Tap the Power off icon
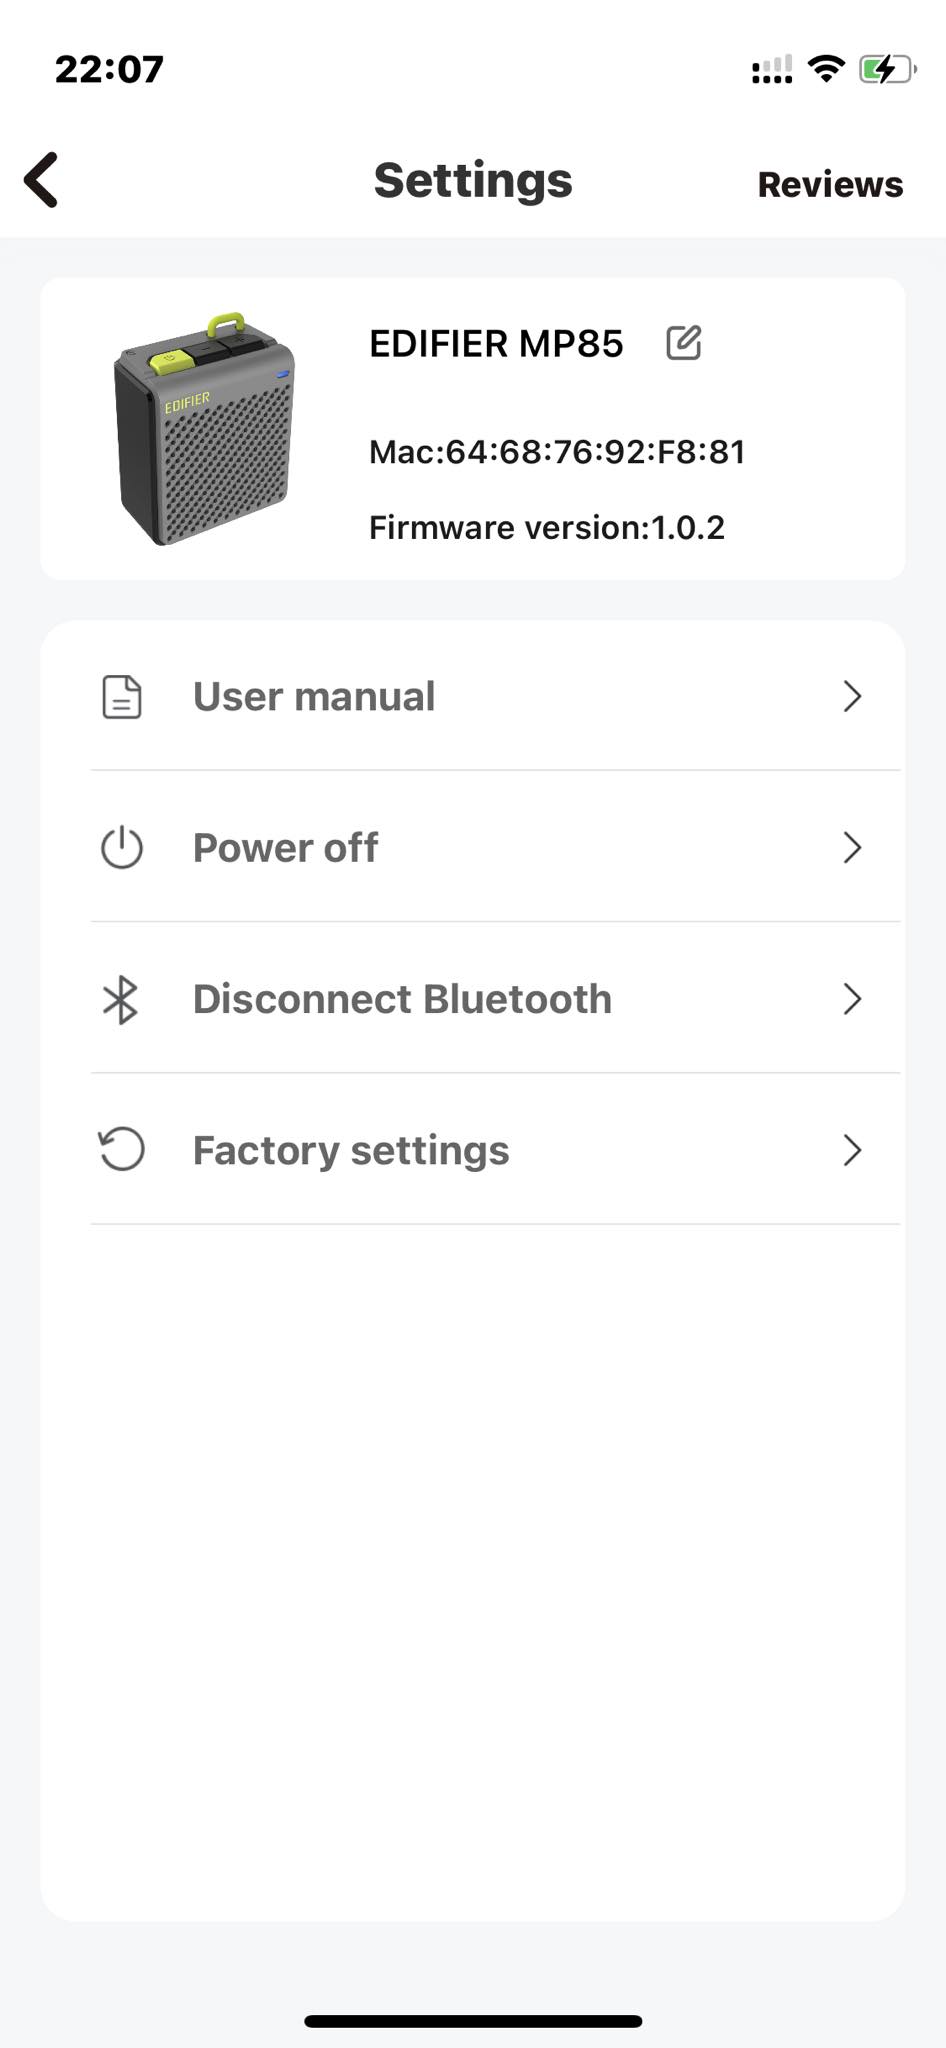Screen dimensions: 946x2048 click(122, 848)
